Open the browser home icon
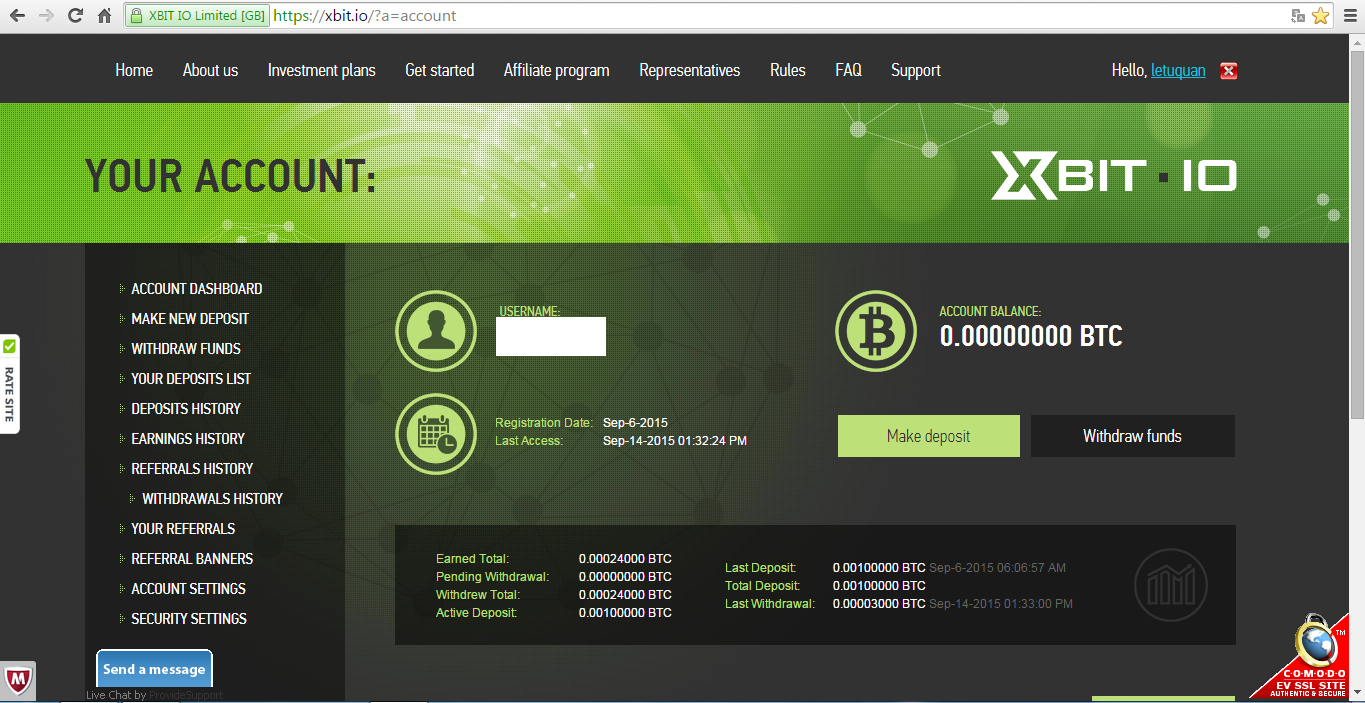 (104, 16)
